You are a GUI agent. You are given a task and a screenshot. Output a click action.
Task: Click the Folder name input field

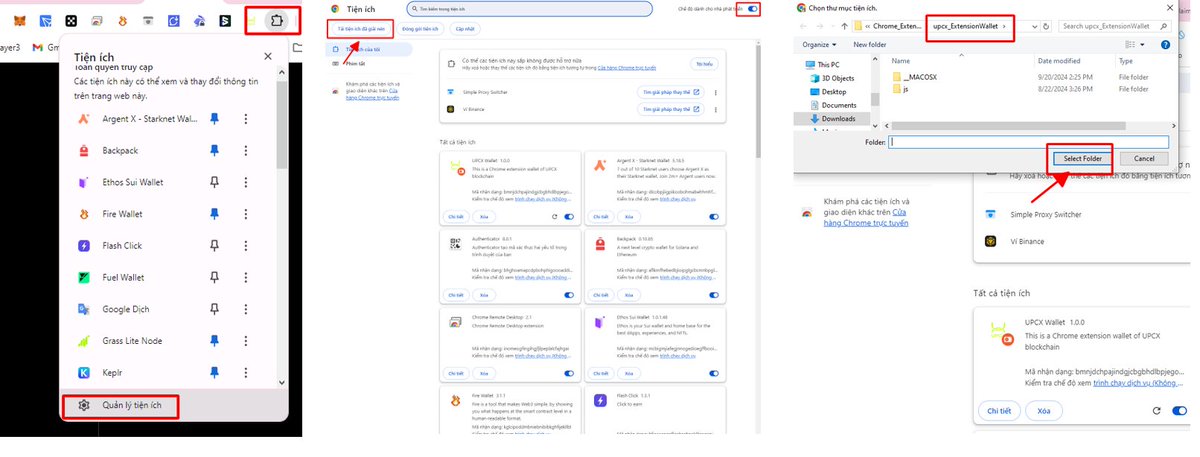1028,142
